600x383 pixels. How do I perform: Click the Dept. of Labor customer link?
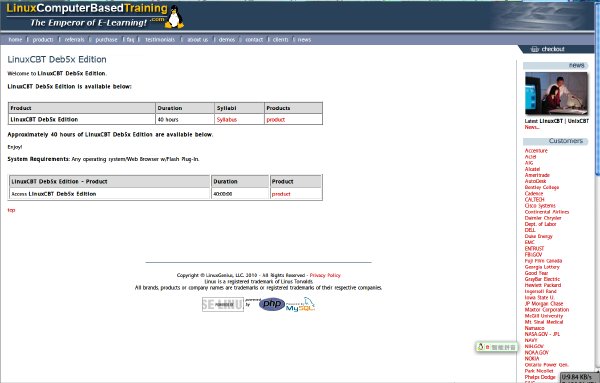(540, 224)
